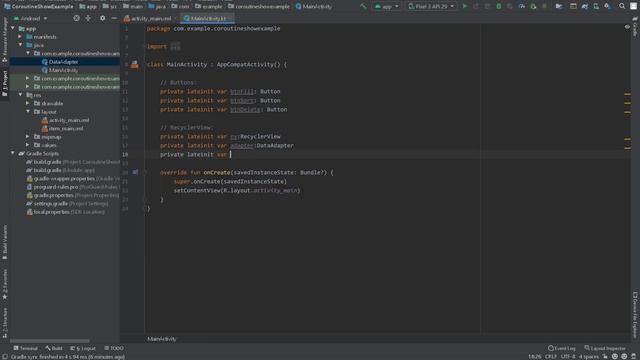Click class gutter icon beside MainActivity

(135, 64)
